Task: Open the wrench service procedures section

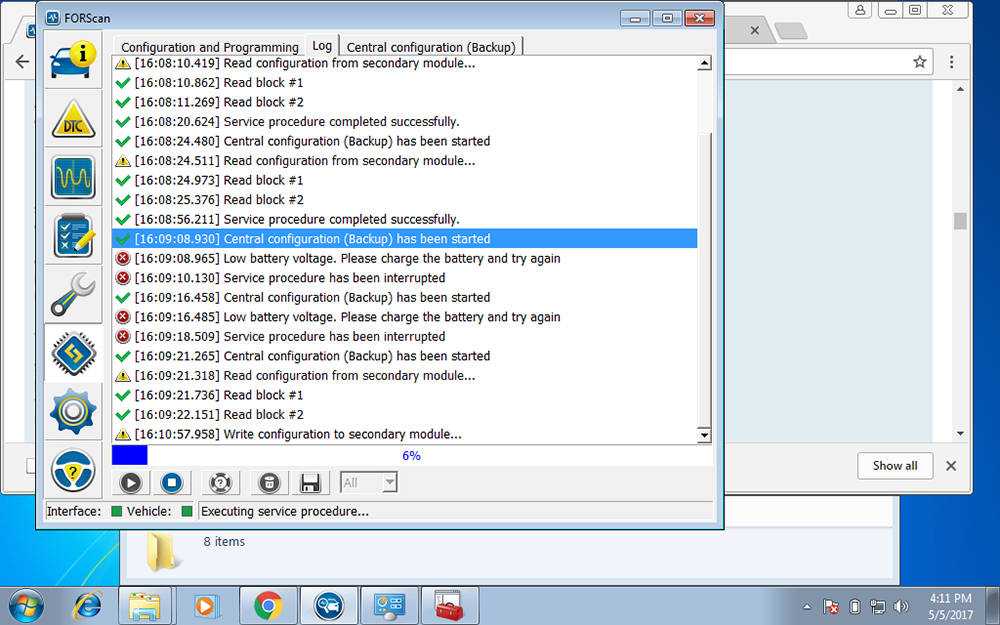Action: [x=73, y=295]
